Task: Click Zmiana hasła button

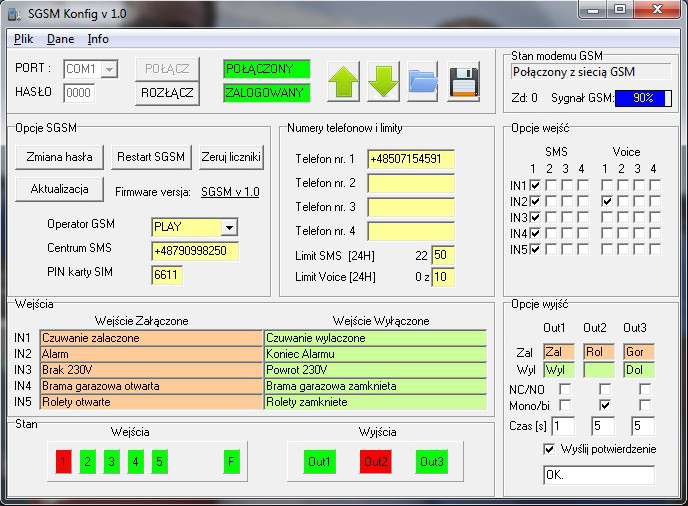Action: (x=59, y=157)
